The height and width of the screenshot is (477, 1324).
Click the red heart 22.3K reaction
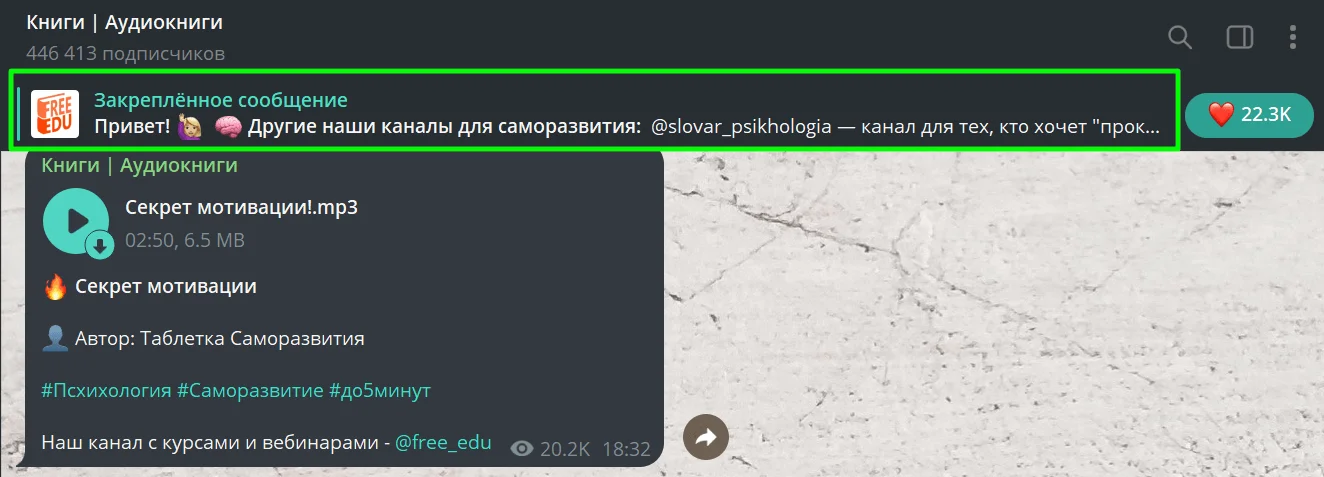pyautogui.click(x=1250, y=115)
